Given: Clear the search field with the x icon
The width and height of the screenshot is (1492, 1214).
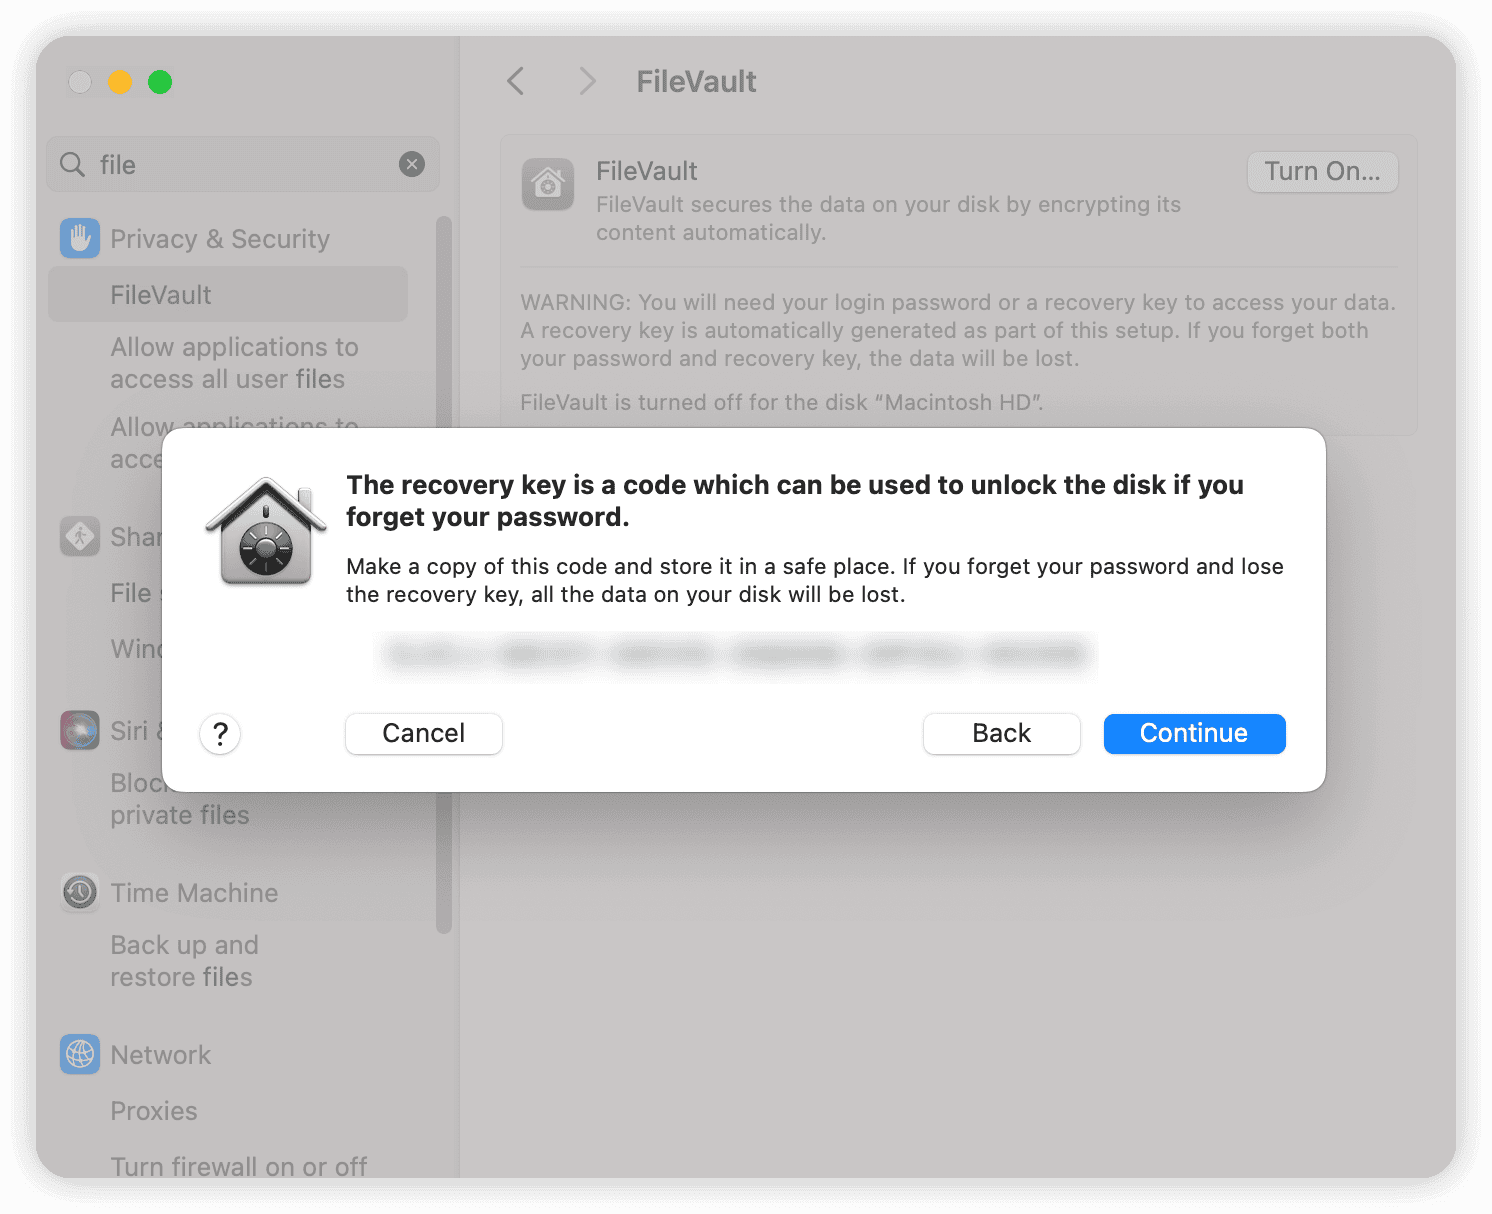Looking at the screenshot, I should coord(412,164).
